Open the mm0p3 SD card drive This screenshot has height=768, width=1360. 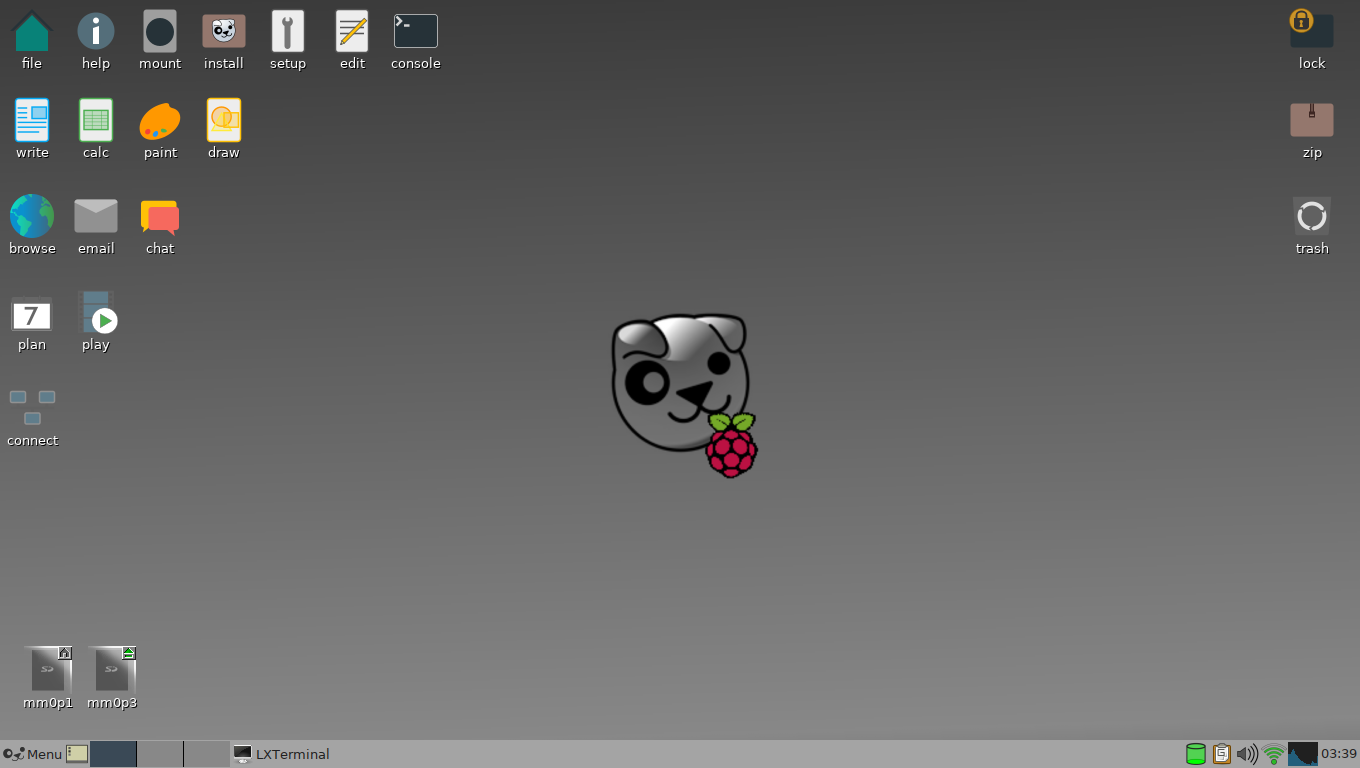112,669
